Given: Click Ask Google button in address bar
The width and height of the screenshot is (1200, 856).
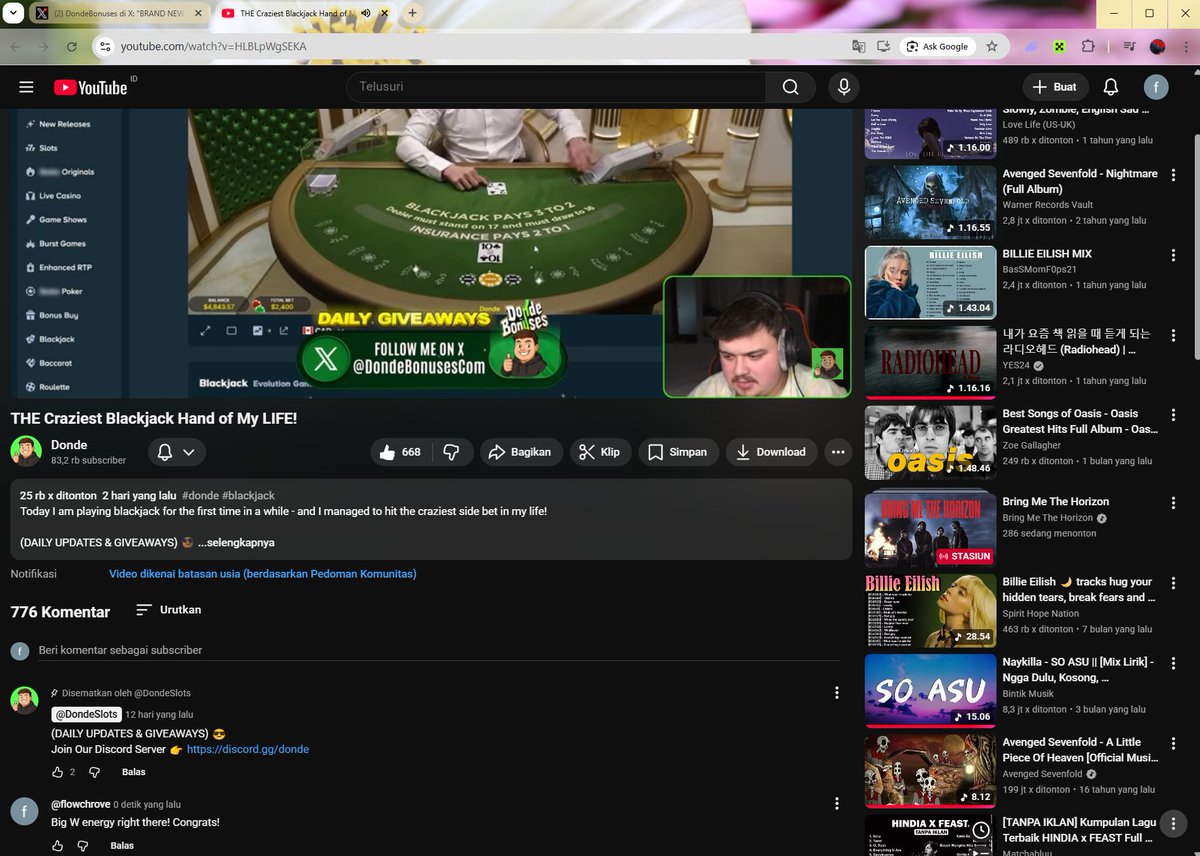Looking at the screenshot, I should coord(937,46).
